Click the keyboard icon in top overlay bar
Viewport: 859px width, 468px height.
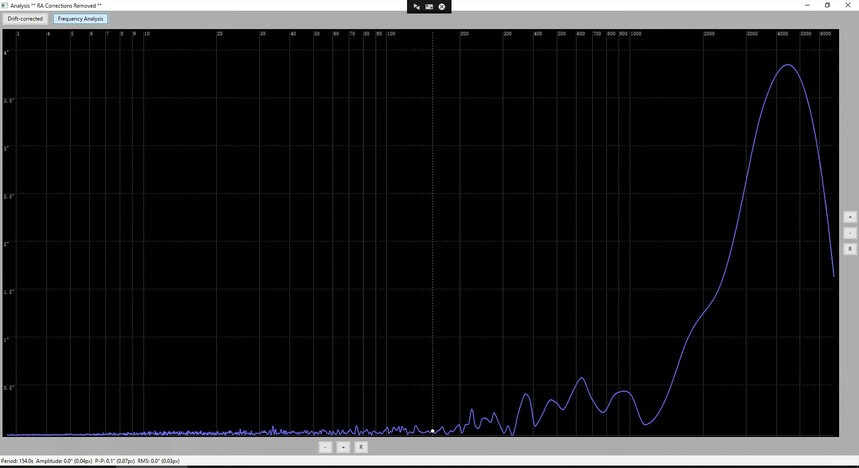[429, 7]
